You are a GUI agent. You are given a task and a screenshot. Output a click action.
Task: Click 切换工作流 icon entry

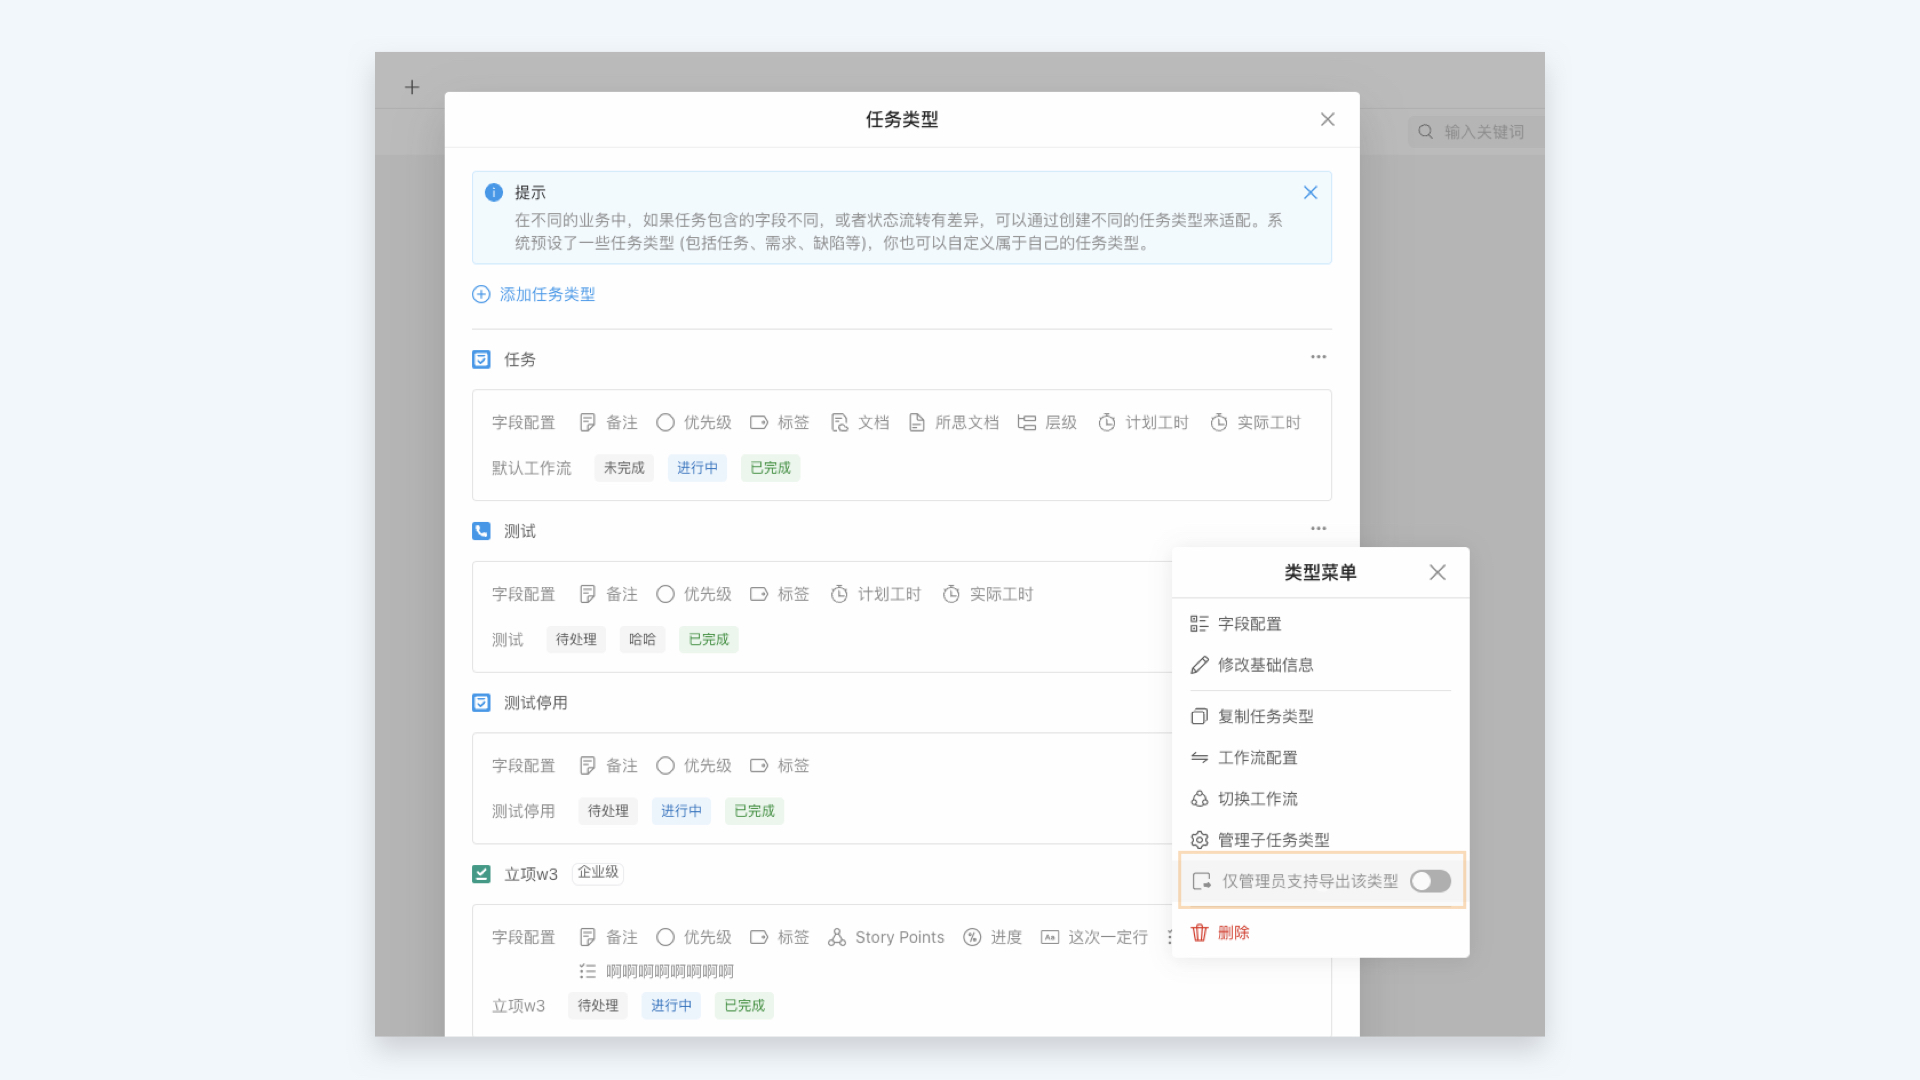tap(1199, 799)
